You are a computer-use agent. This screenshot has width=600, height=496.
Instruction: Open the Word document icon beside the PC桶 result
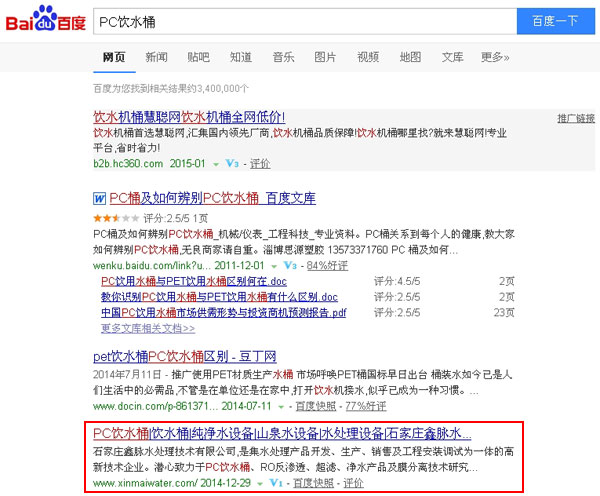99,198
